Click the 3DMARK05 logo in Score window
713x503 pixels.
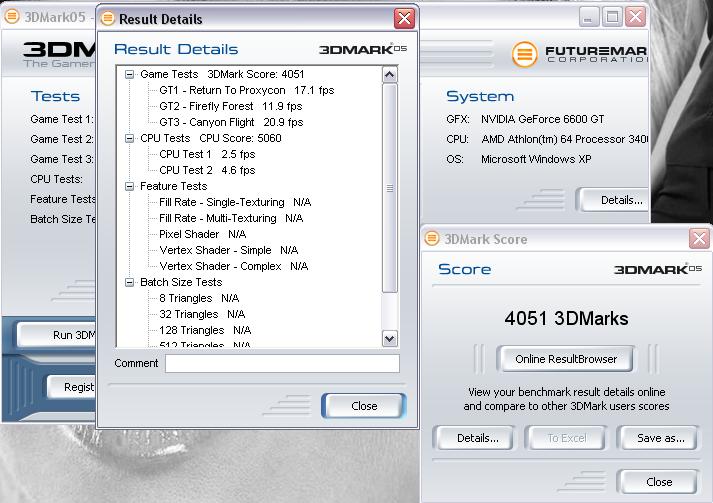tap(658, 269)
